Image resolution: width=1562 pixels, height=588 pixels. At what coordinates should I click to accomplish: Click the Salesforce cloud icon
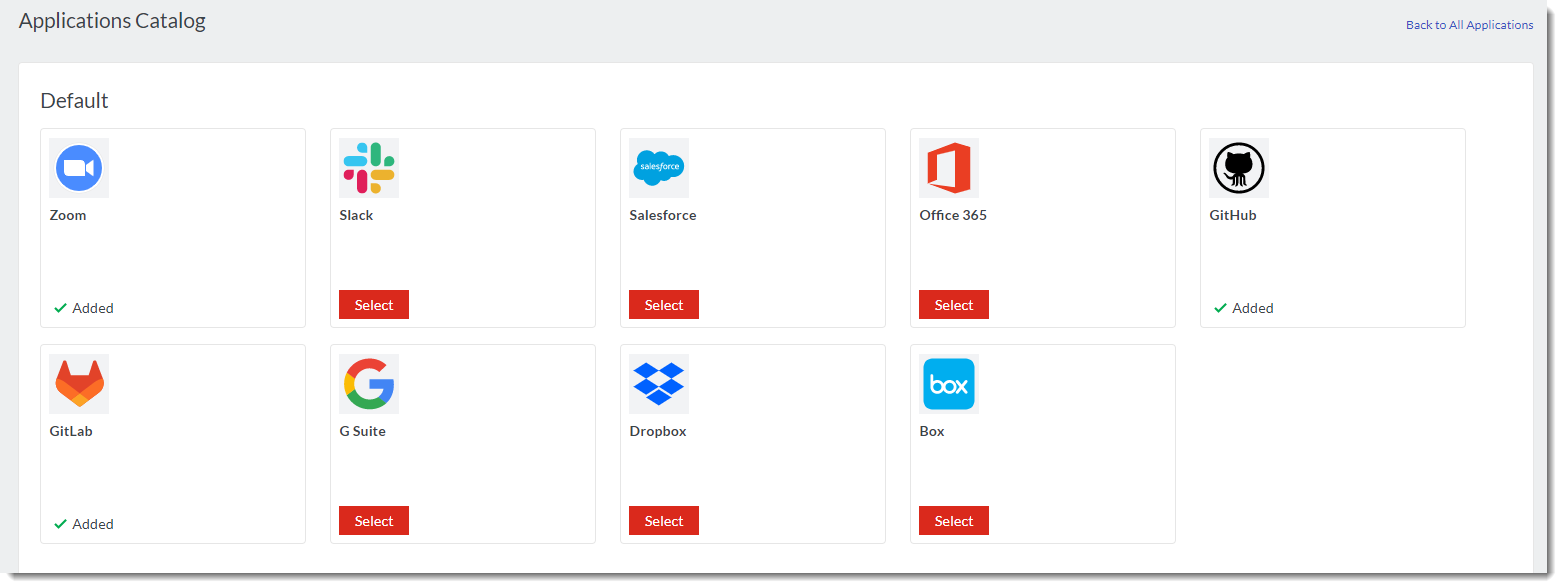(659, 168)
